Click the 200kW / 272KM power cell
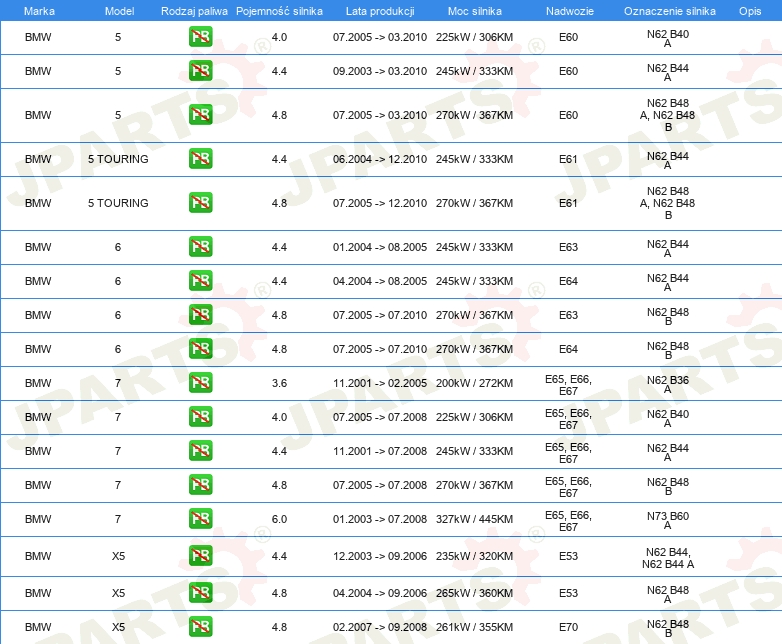This screenshot has height=644, width=782. tap(474, 383)
